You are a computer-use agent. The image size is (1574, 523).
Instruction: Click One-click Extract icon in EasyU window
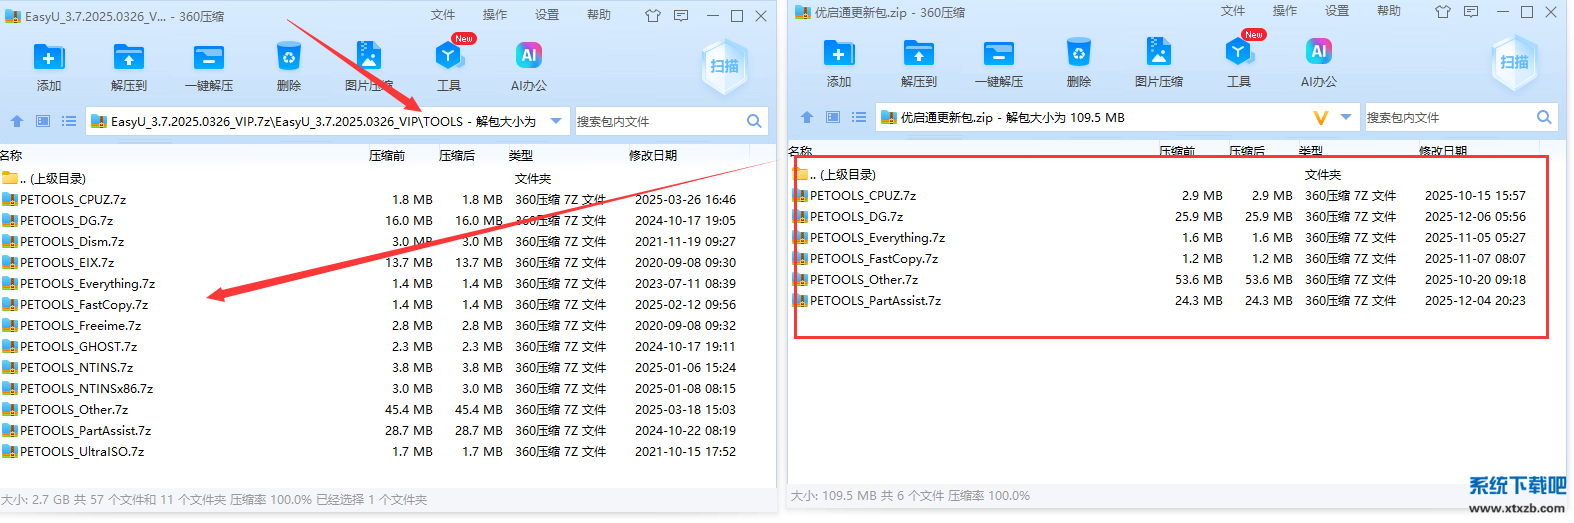pyautogui.click(x=209, y=57)
